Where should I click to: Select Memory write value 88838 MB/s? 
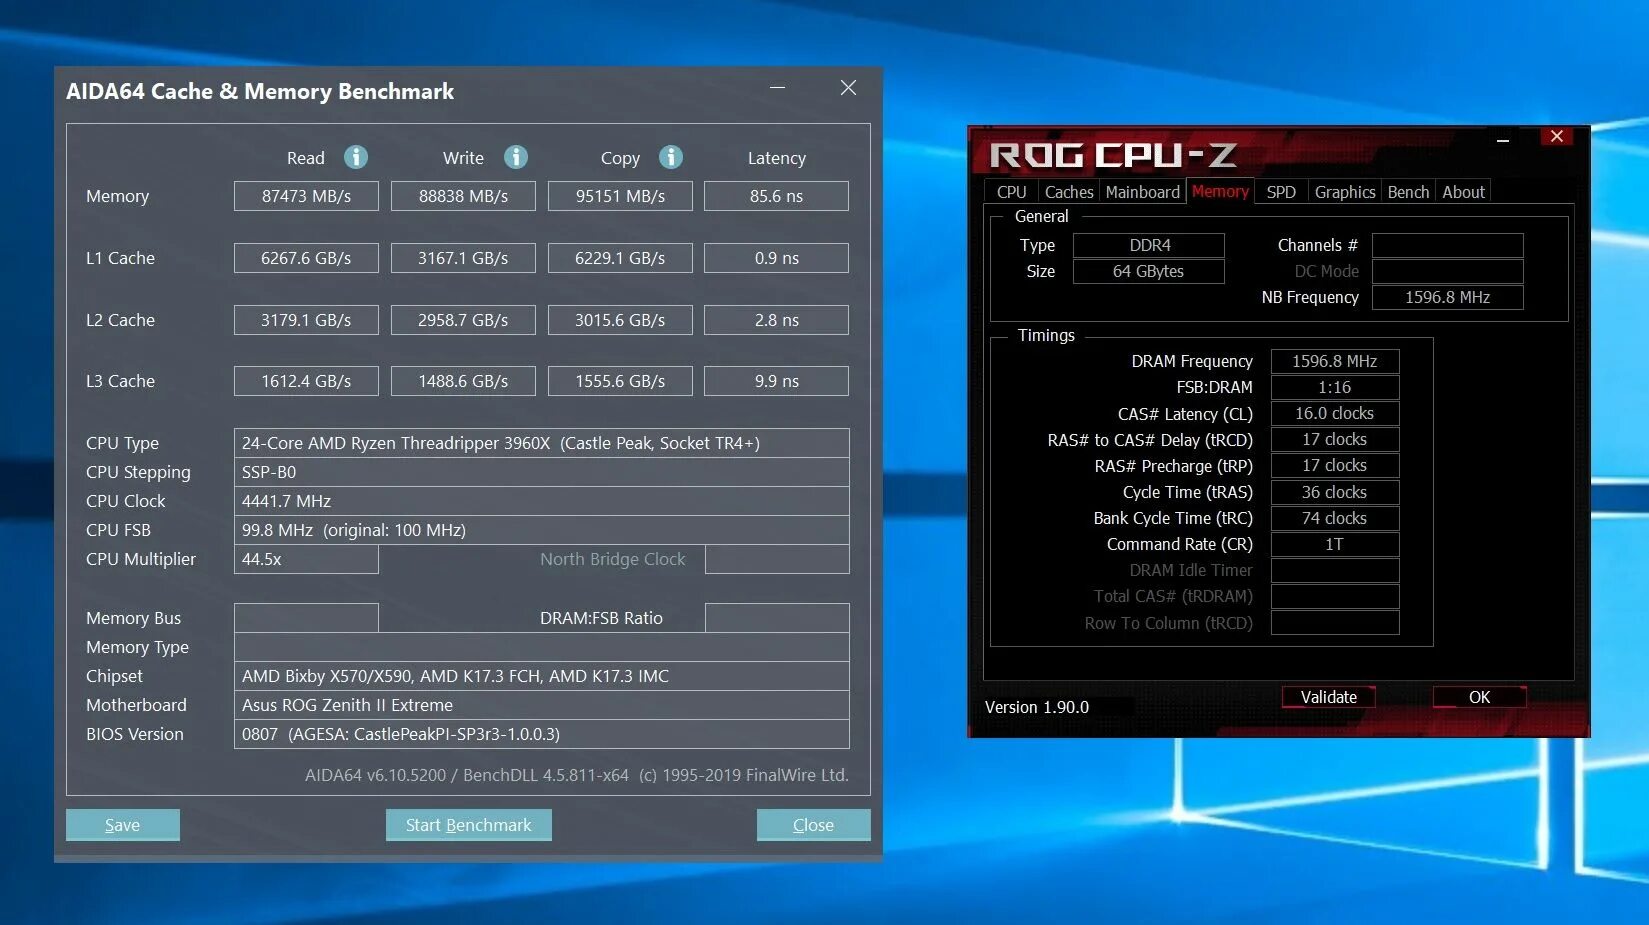[x=463, y=196]
